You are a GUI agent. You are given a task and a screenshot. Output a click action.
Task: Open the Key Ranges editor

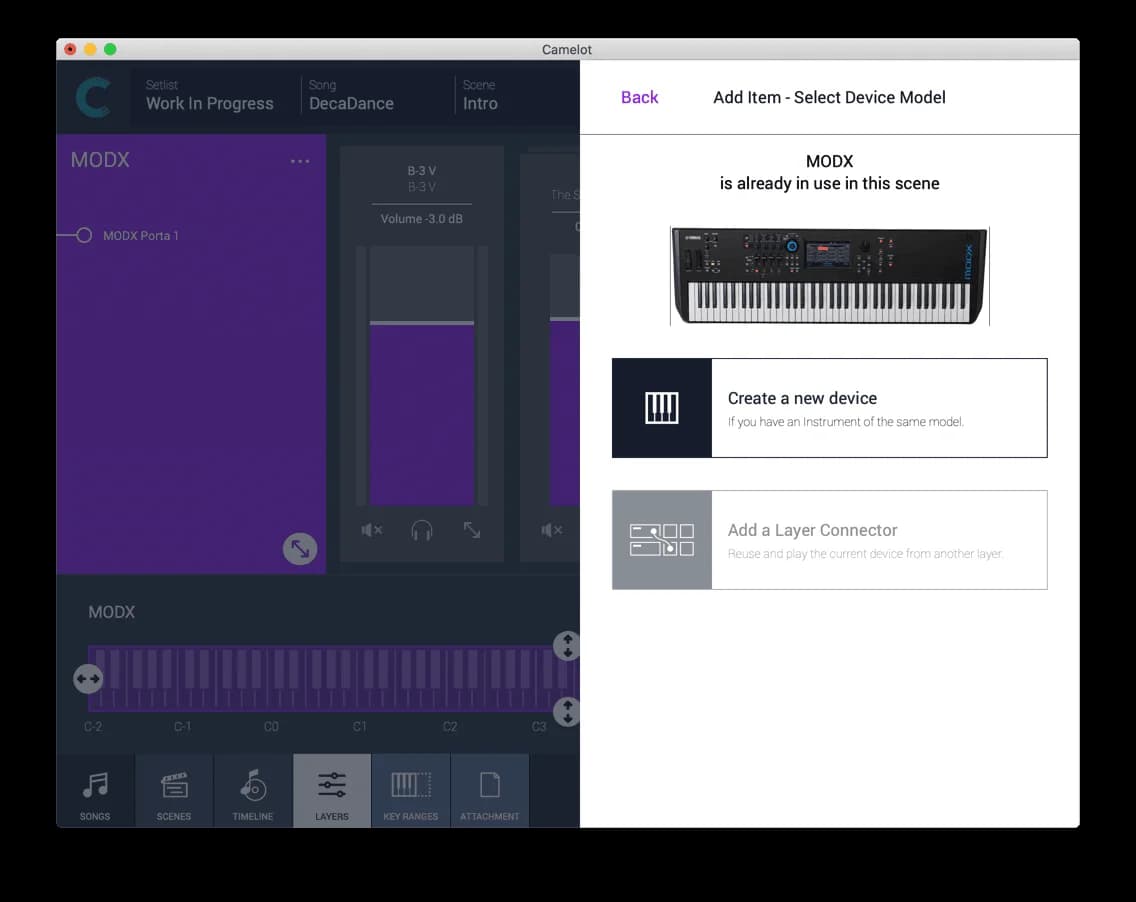point(410,790)
